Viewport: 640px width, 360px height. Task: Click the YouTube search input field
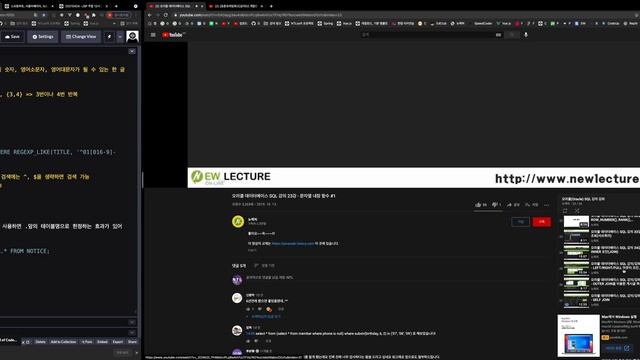427,35
